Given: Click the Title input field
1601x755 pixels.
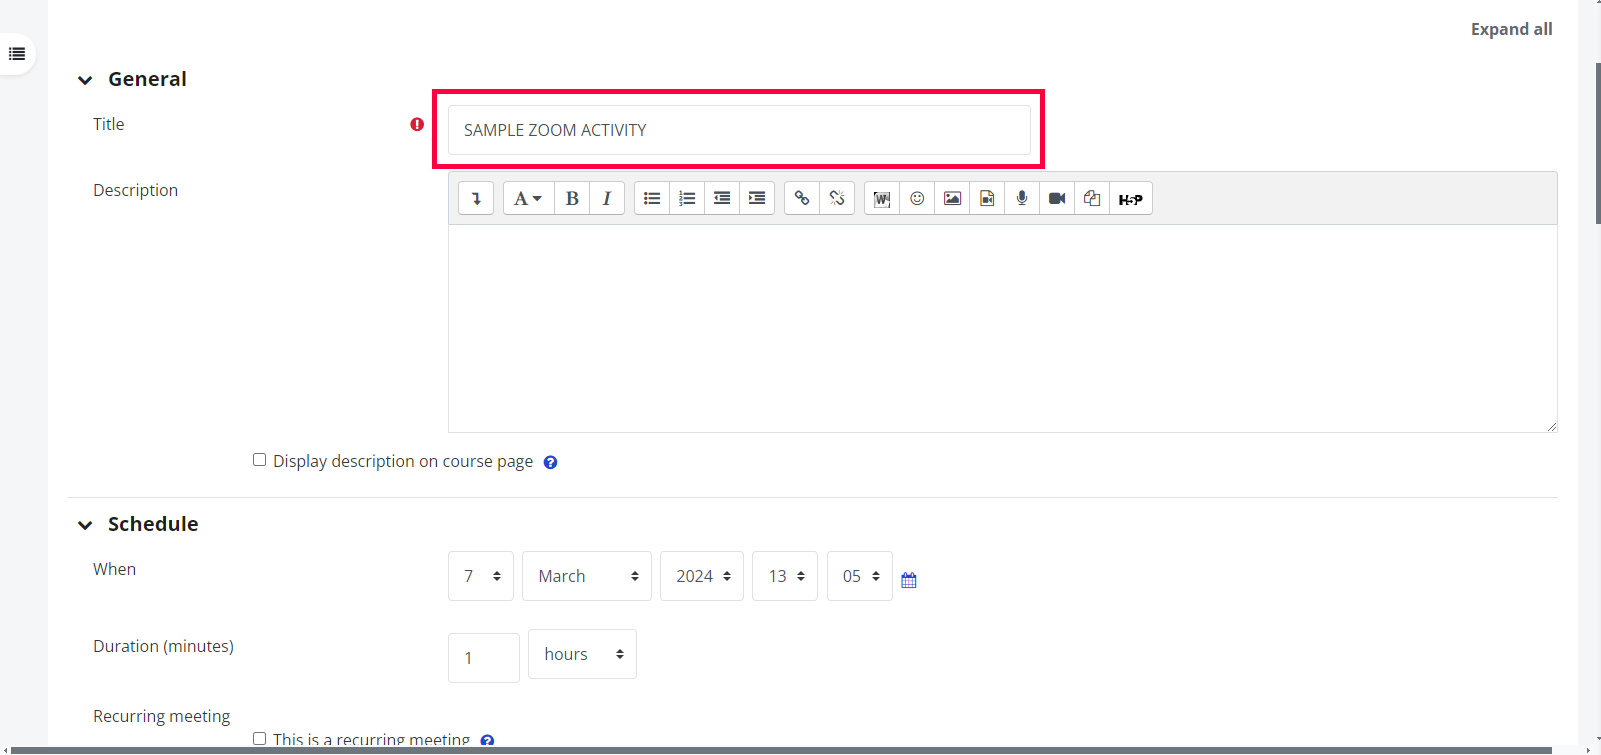Looking at the screenshot, I should [739, 130].
